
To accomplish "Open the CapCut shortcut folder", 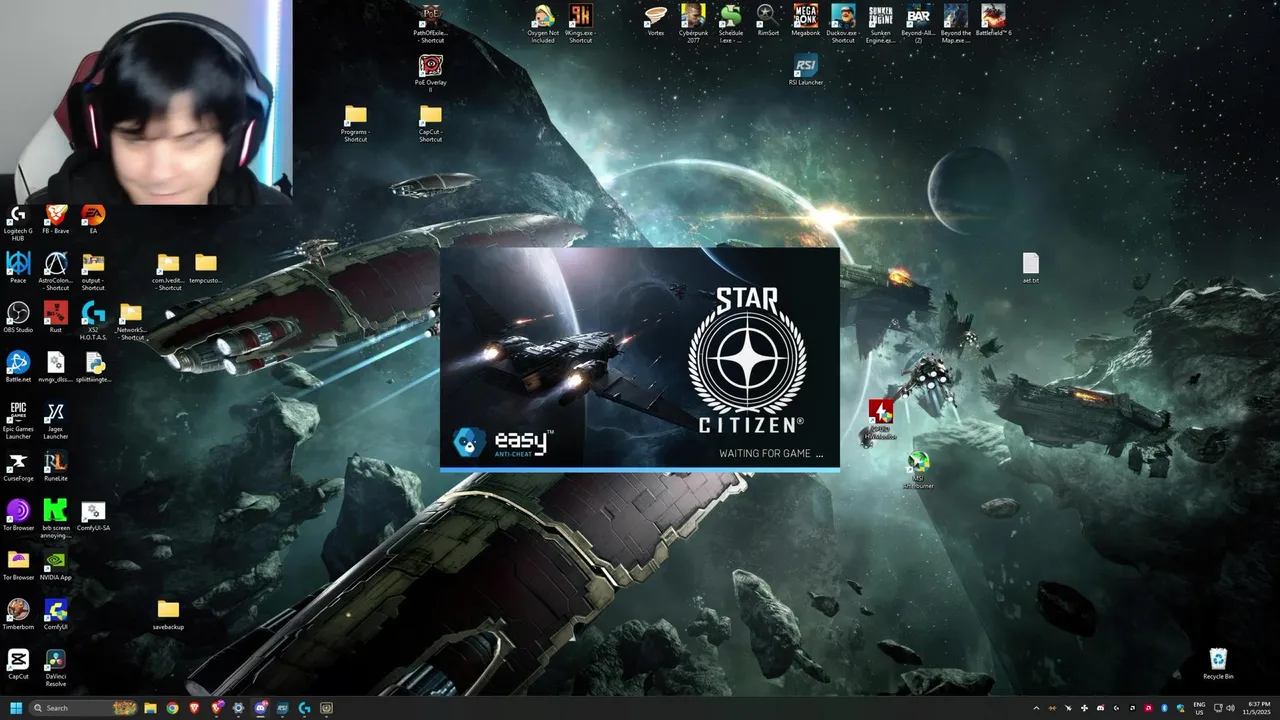I will (x=430, y=123).
